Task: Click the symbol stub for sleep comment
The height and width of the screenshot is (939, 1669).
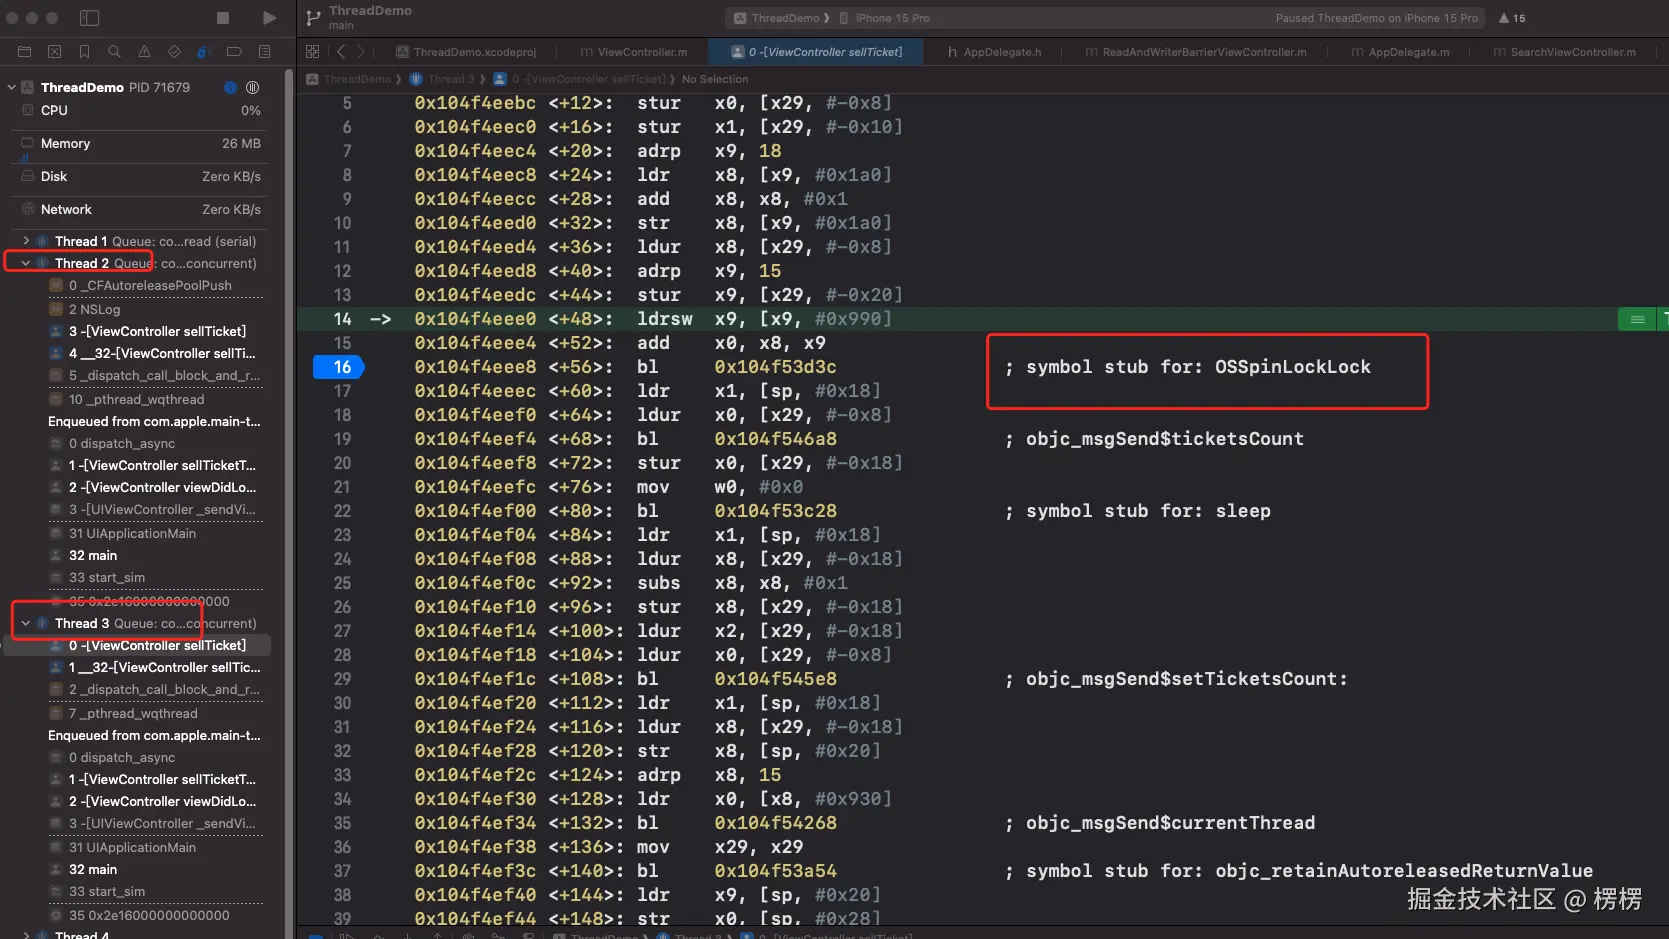Action: [1137, 511]
